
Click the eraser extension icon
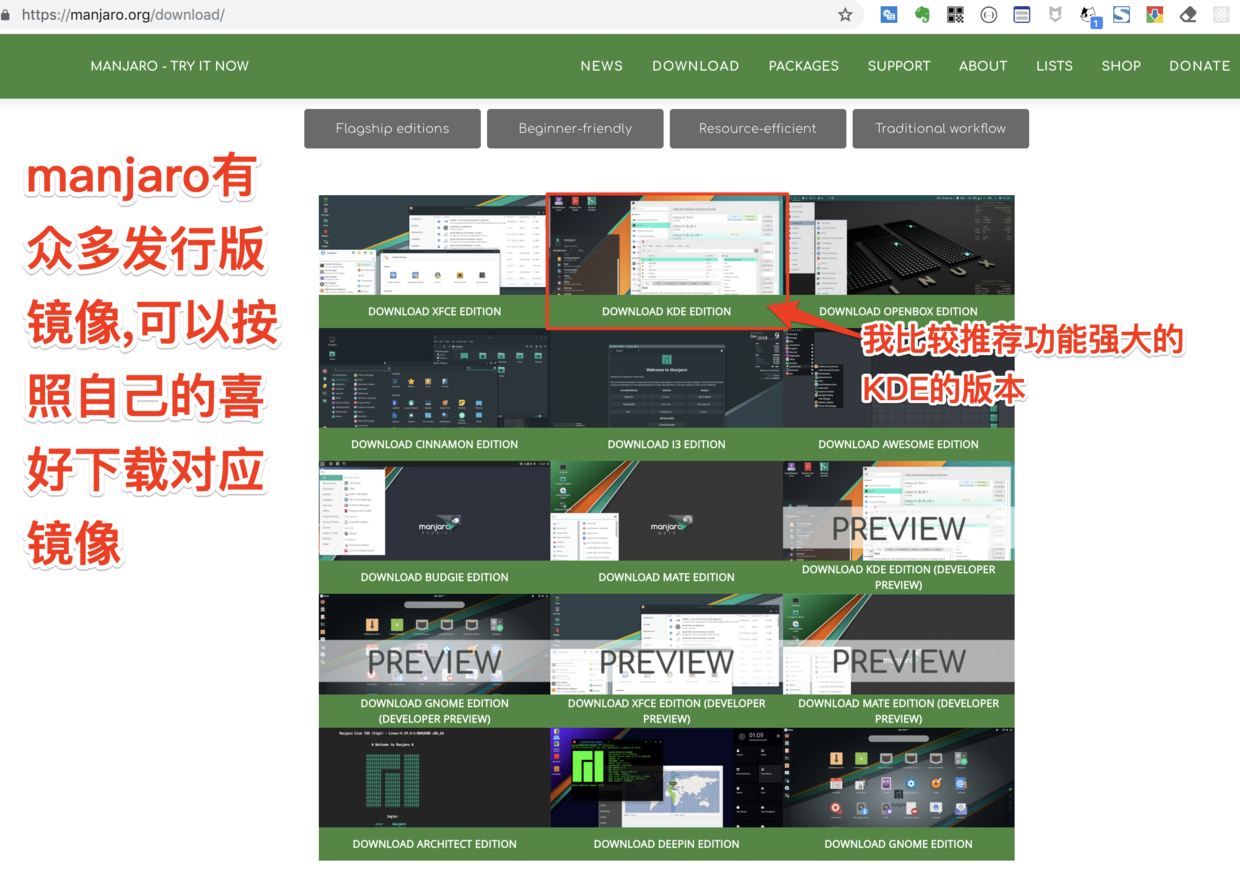pyautogui.click(x=1188, y=15)
